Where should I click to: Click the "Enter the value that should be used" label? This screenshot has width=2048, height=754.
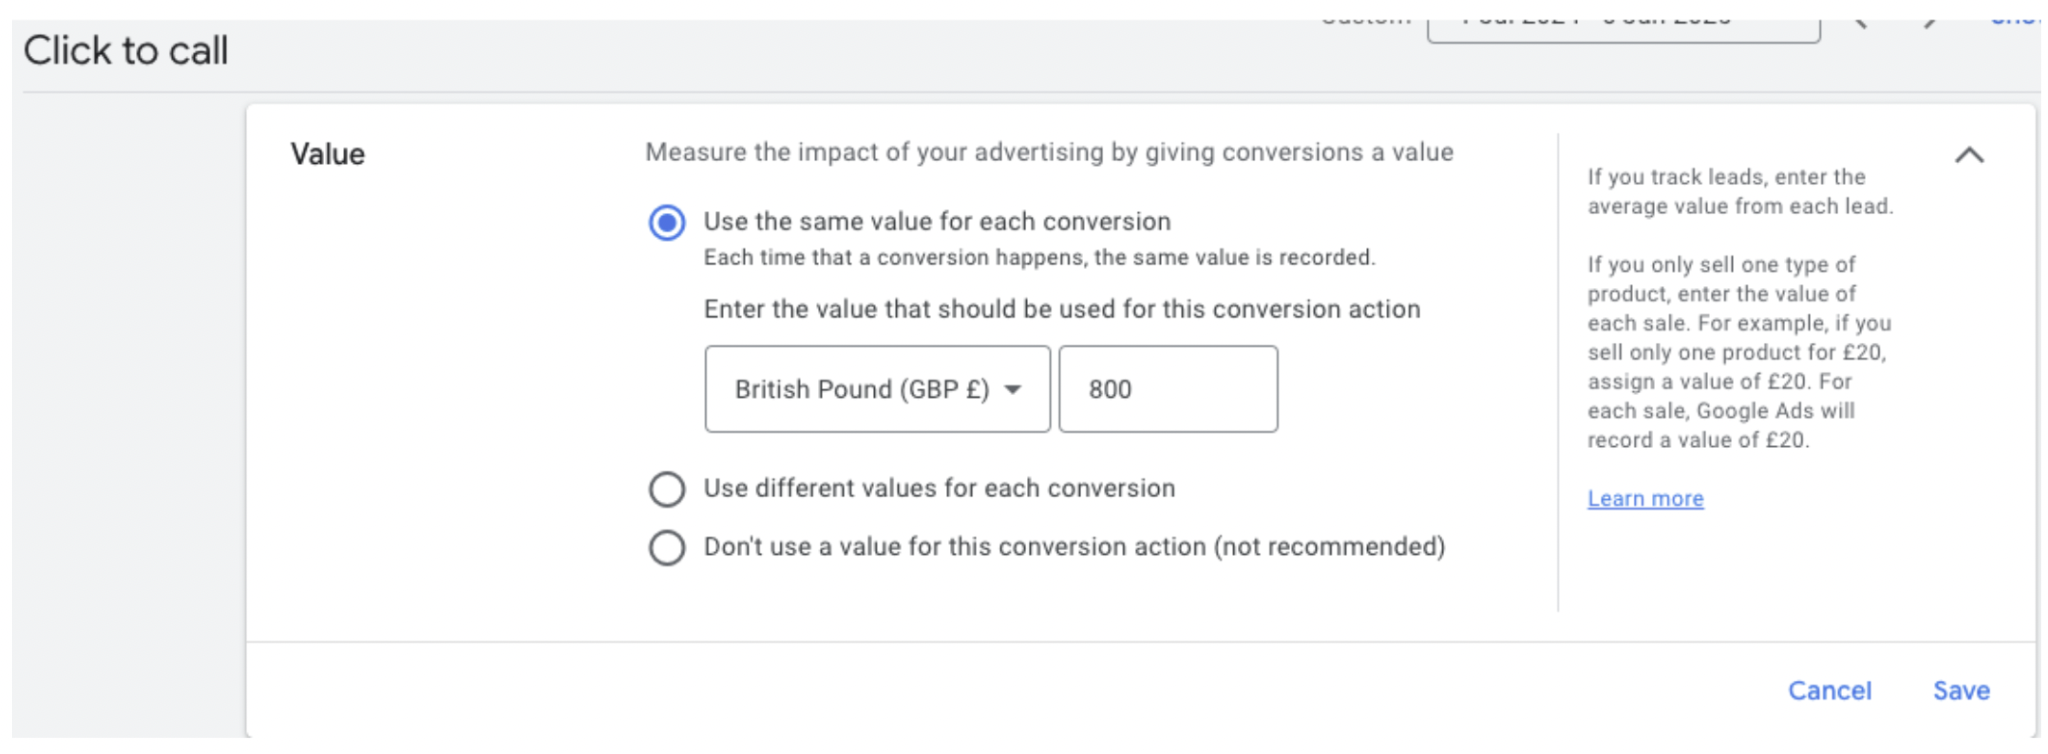pyautogui.click(x=1062, y=309)
